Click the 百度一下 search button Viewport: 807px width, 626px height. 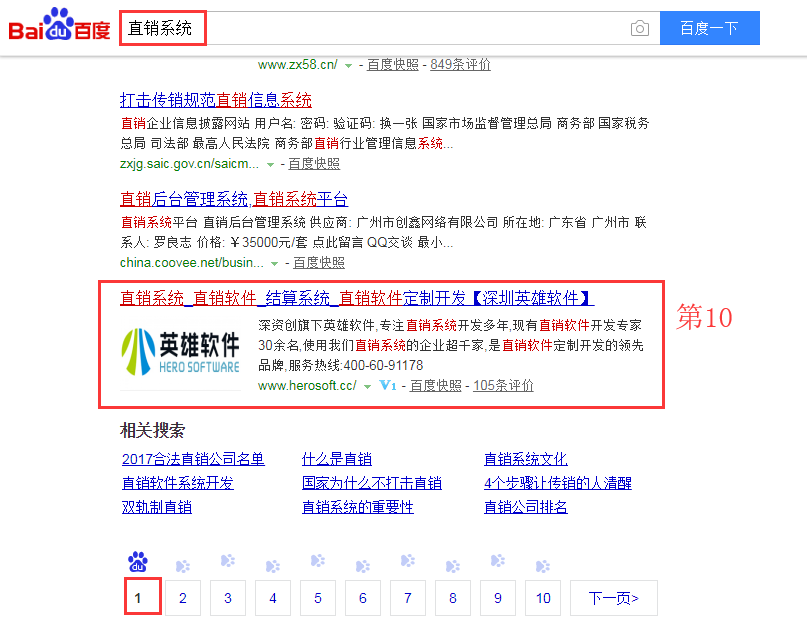tap(709, 28)
